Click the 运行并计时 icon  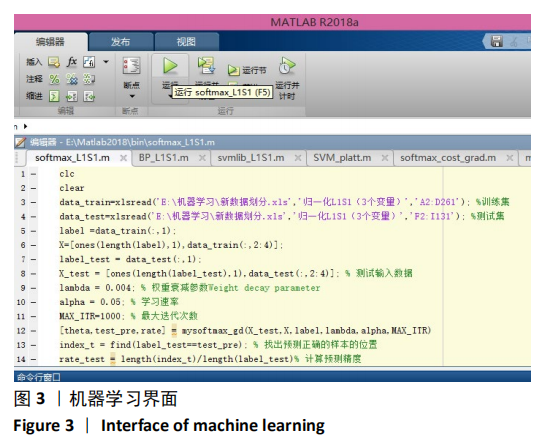pos(287,66)
